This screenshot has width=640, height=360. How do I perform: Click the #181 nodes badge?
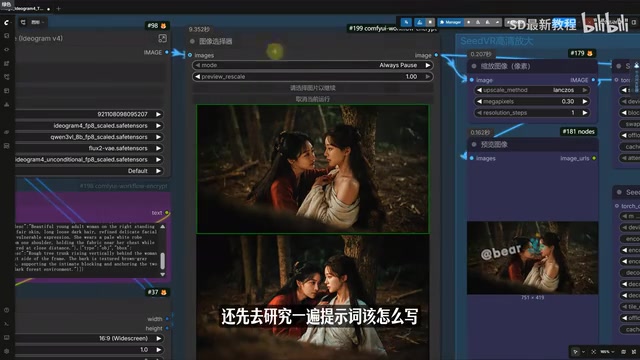pos(578,131)
